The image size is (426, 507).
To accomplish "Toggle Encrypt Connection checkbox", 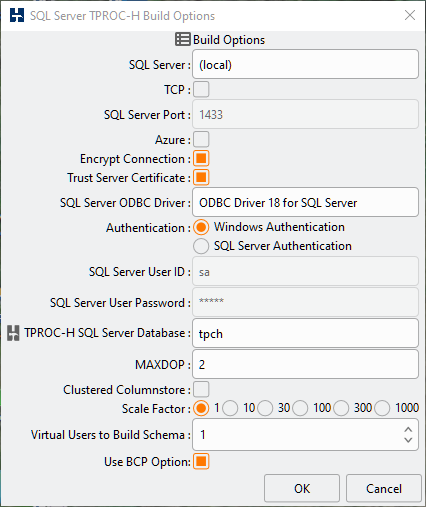I will (201, 158).
